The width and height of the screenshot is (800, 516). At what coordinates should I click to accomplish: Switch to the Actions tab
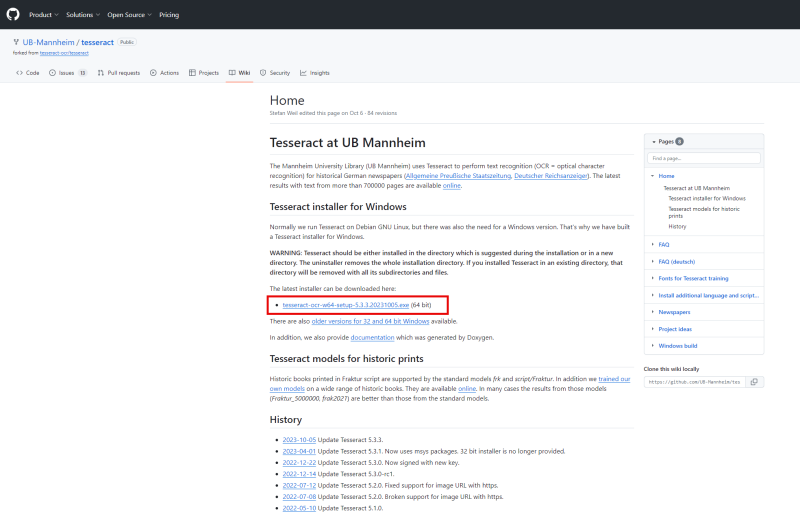165,73
